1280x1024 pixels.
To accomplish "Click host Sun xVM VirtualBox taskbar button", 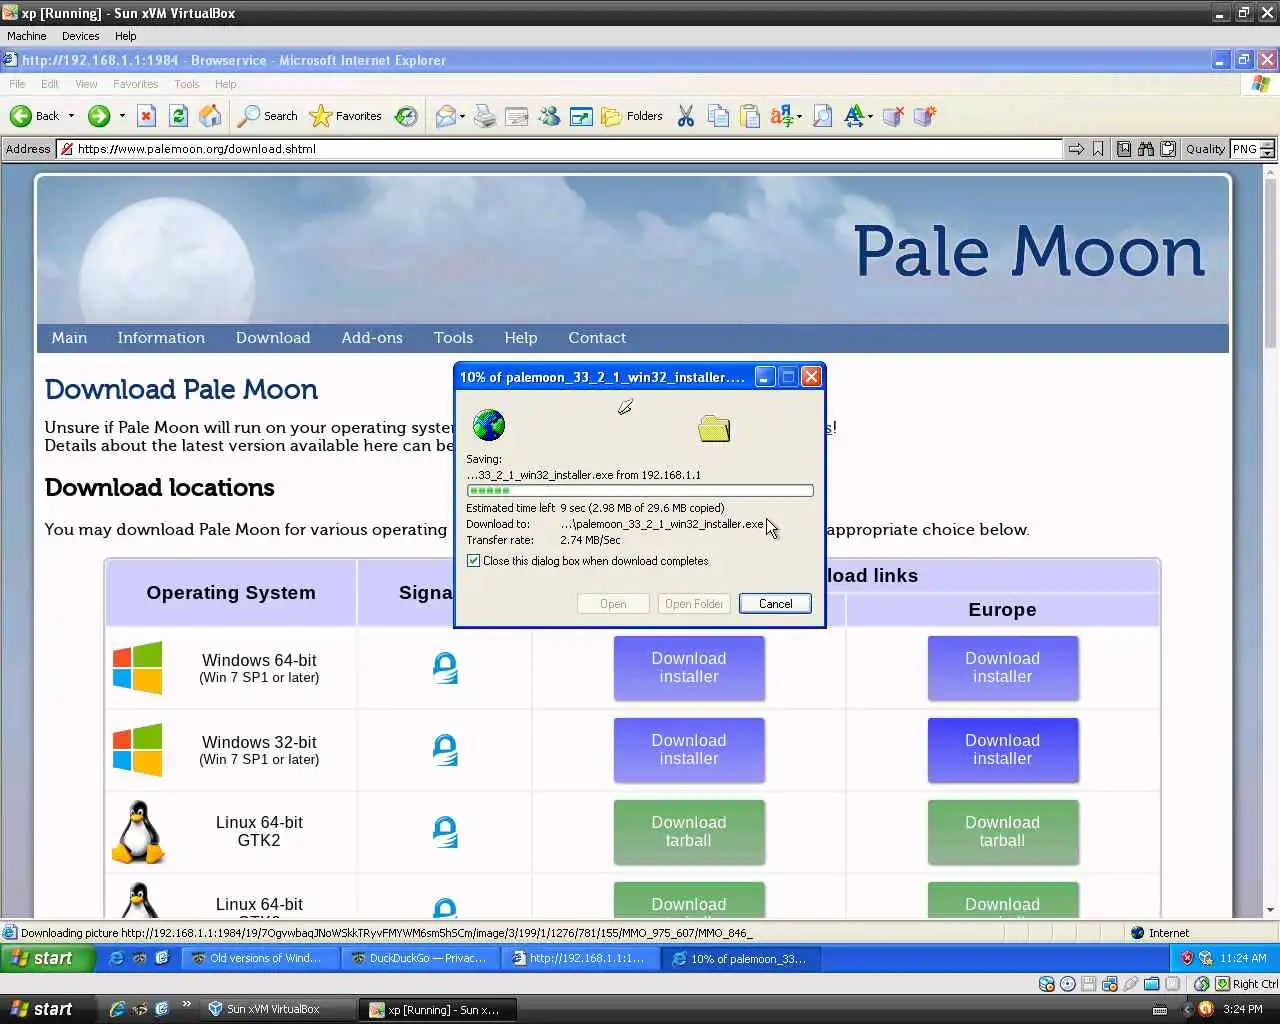I will pyautogui.click(x=277, y=1009).
